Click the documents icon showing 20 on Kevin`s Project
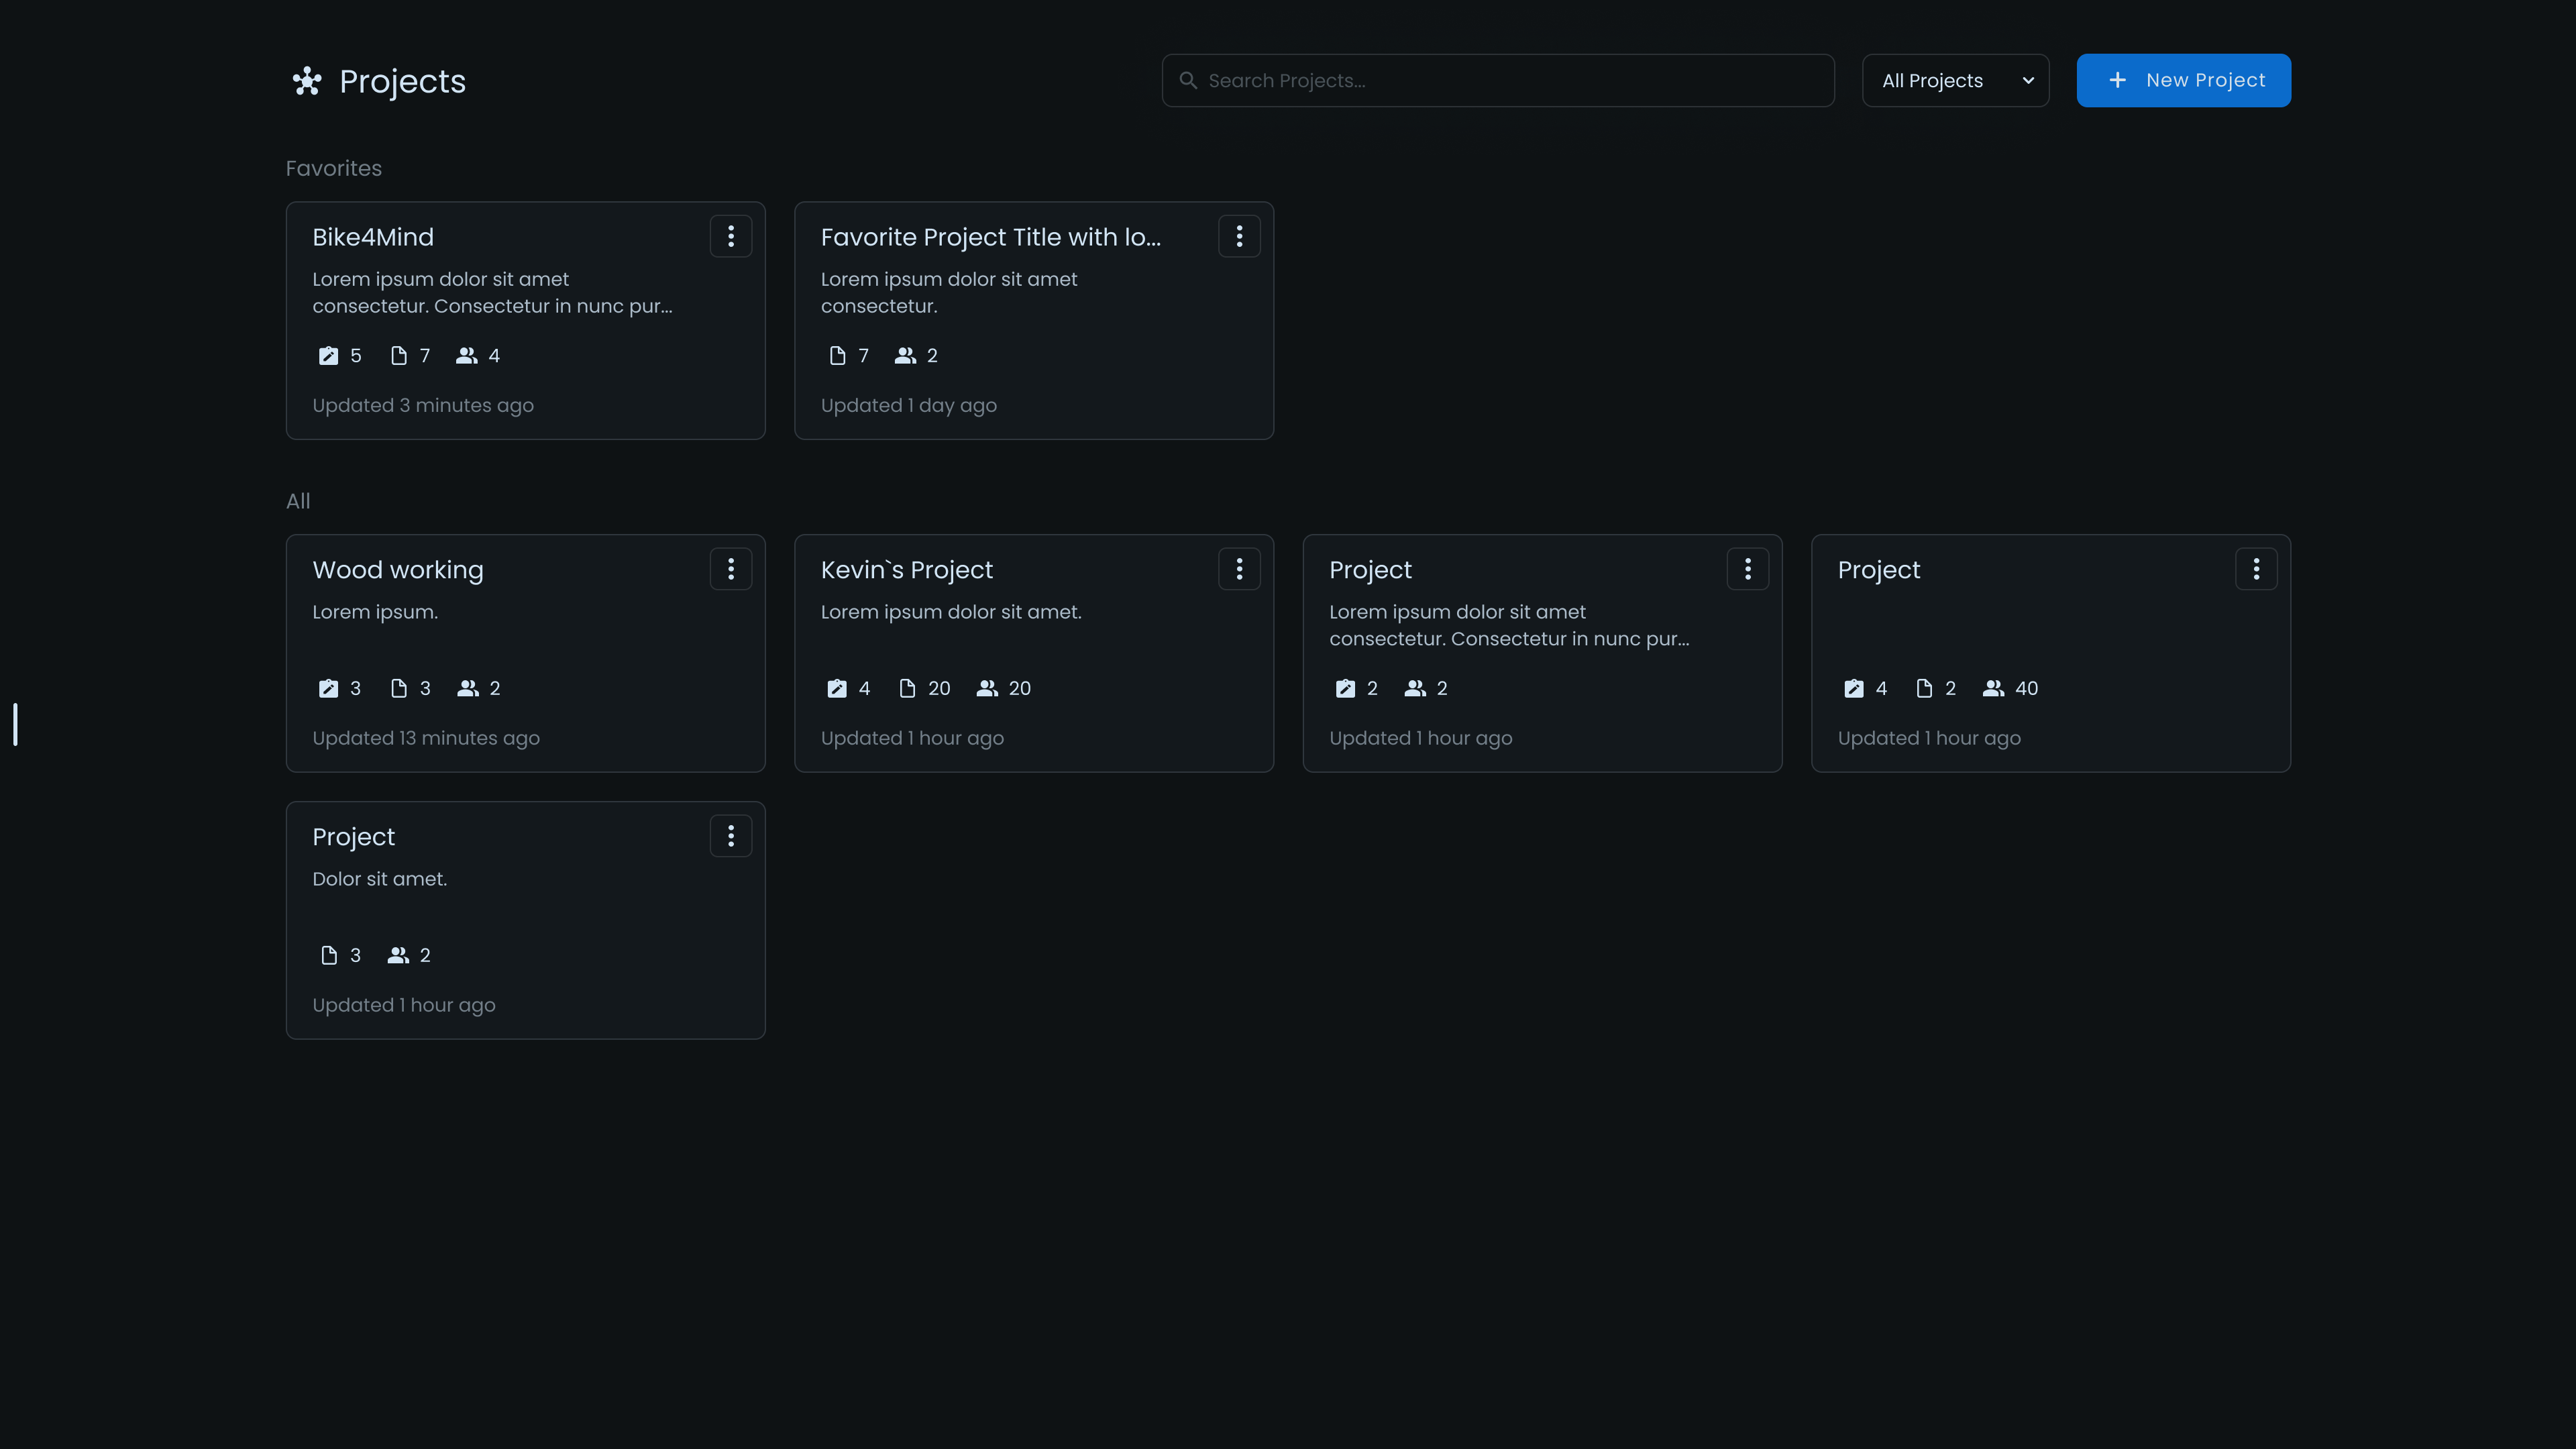Image resolution: width=2576 pixels, height=1449 pixels. (907, 688)
